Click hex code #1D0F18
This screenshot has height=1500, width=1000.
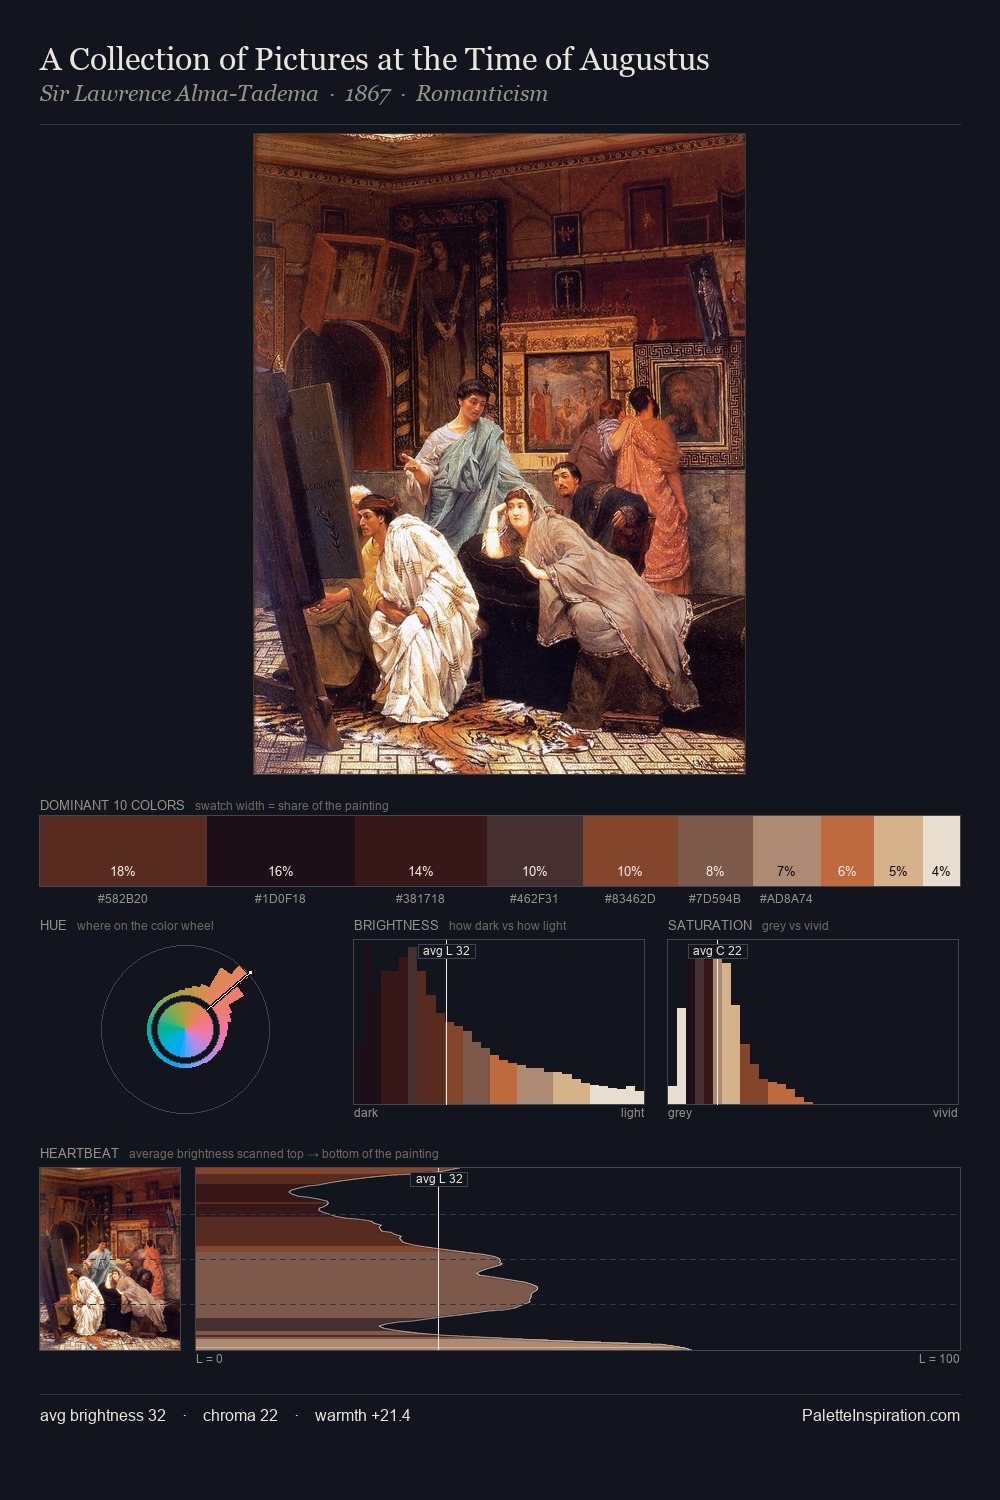pos(280,899)
